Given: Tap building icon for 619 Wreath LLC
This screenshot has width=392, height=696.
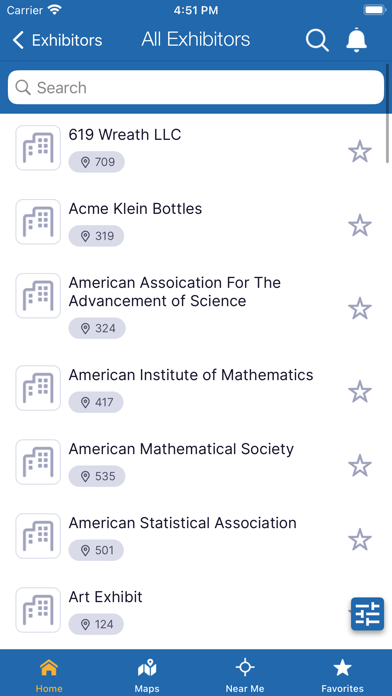Looking at the screenshot, I should (x=38, y=148).
